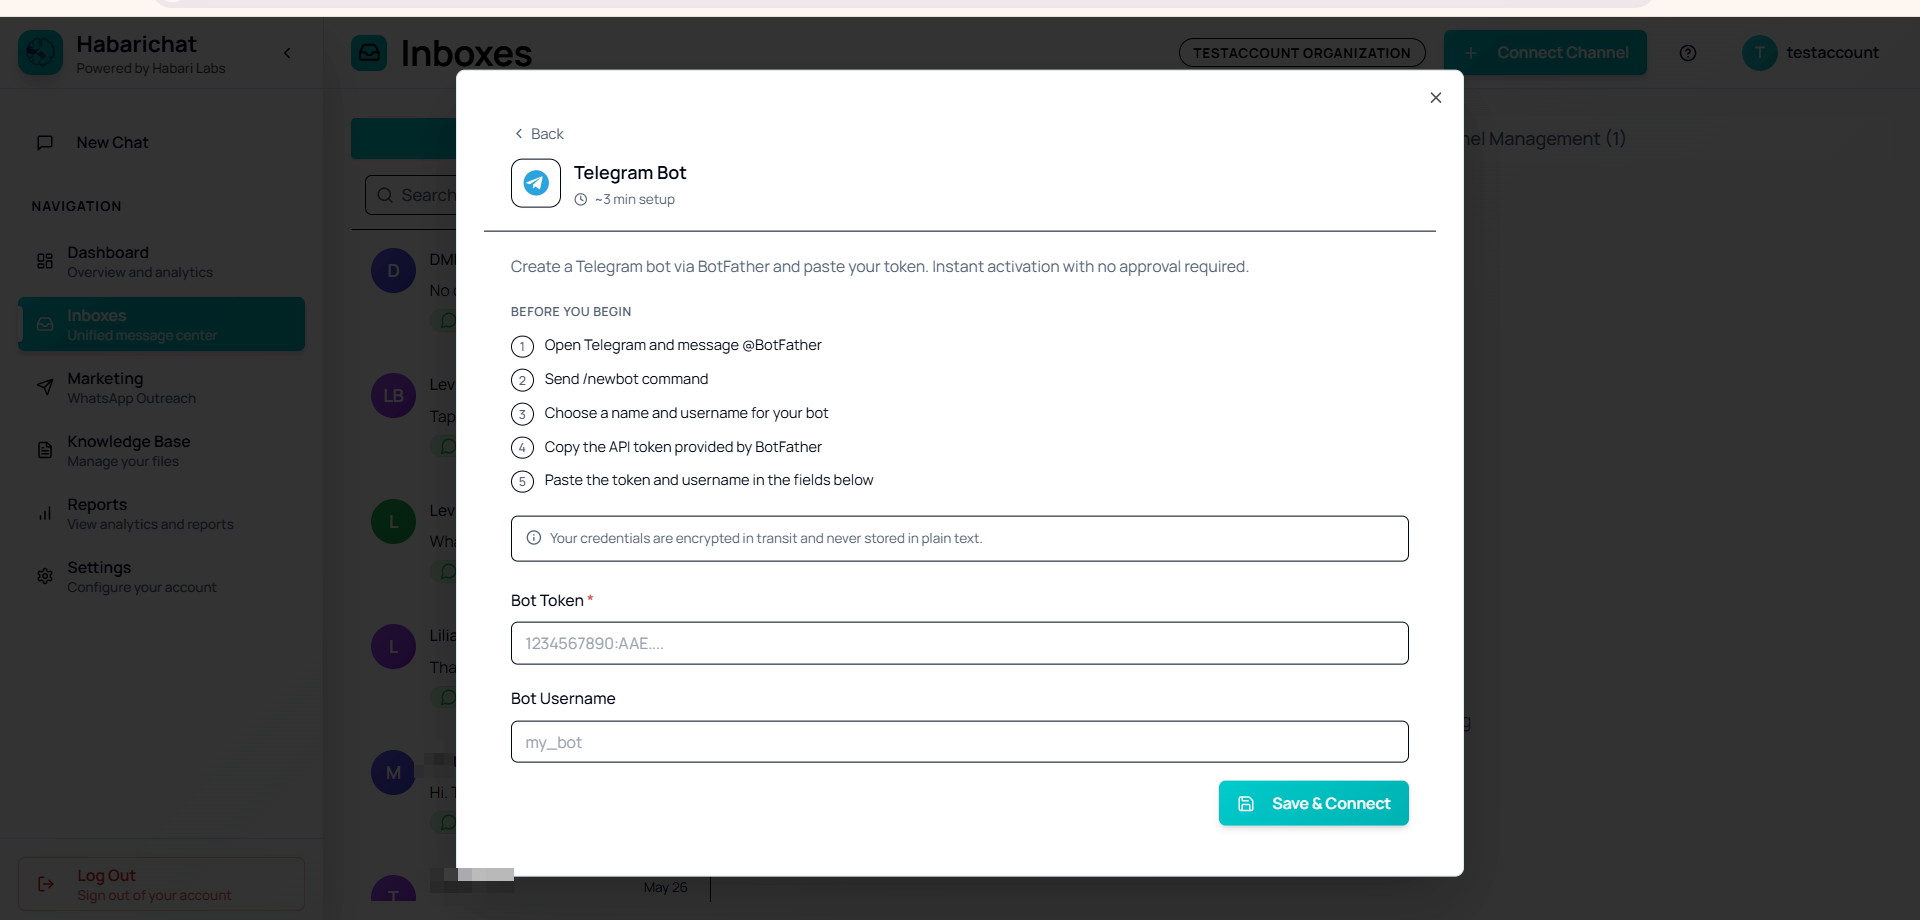Click TESTACCOUNT ORGANIZATION badge
The width and height of the screenshot is (1920, 920).
[x=1302, y=53]
